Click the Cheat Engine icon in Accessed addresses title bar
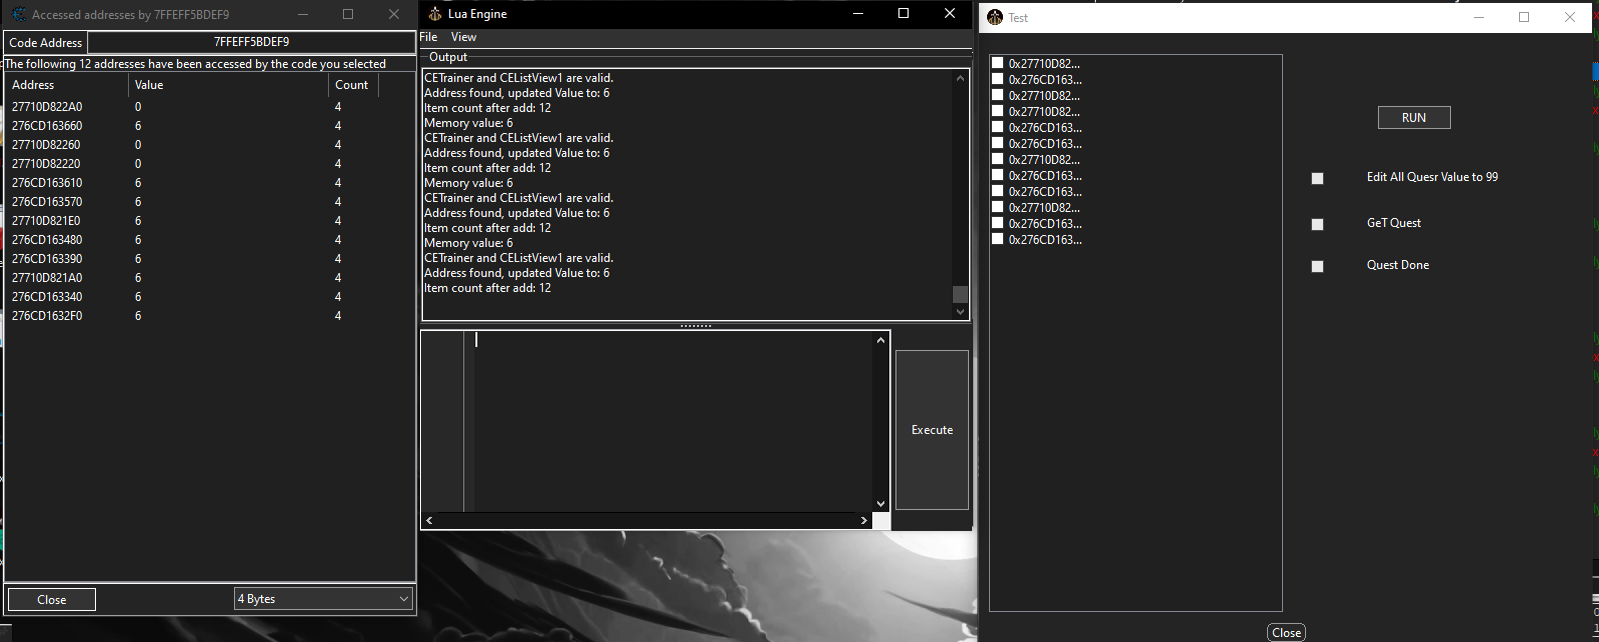 18,14
